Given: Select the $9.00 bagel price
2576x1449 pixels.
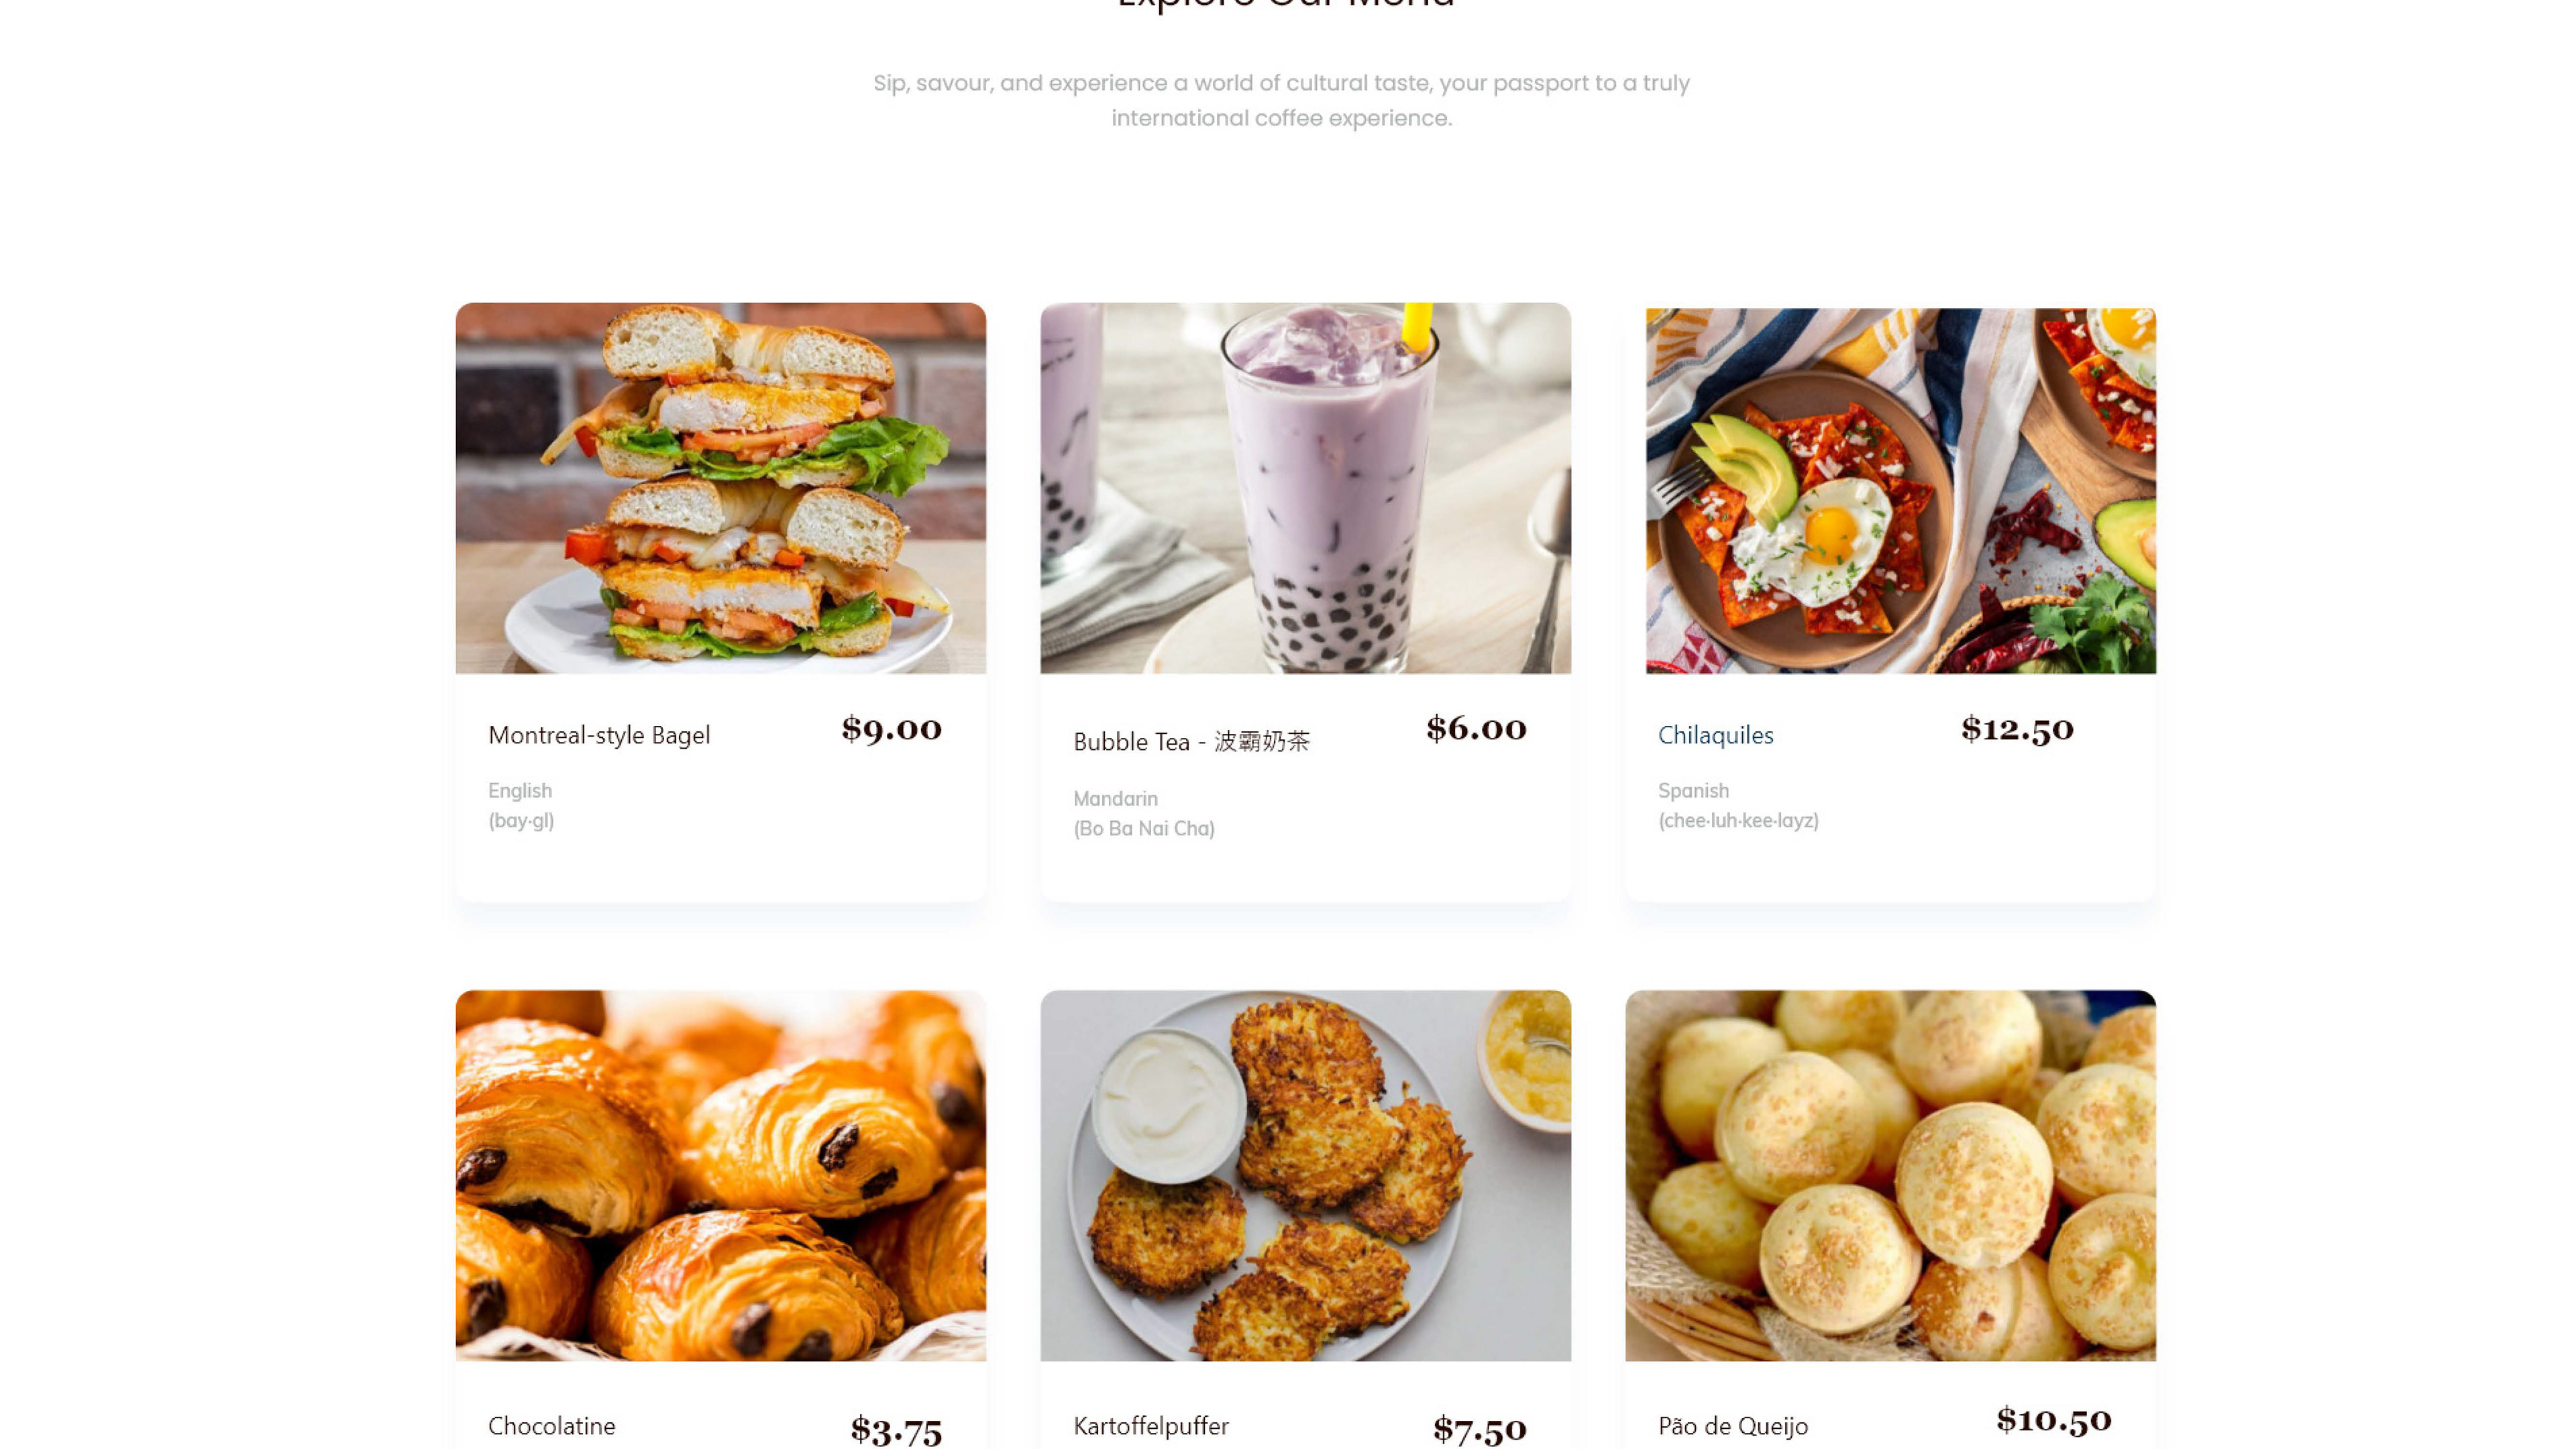Looking at the screenshot, I should coord(891,729).
